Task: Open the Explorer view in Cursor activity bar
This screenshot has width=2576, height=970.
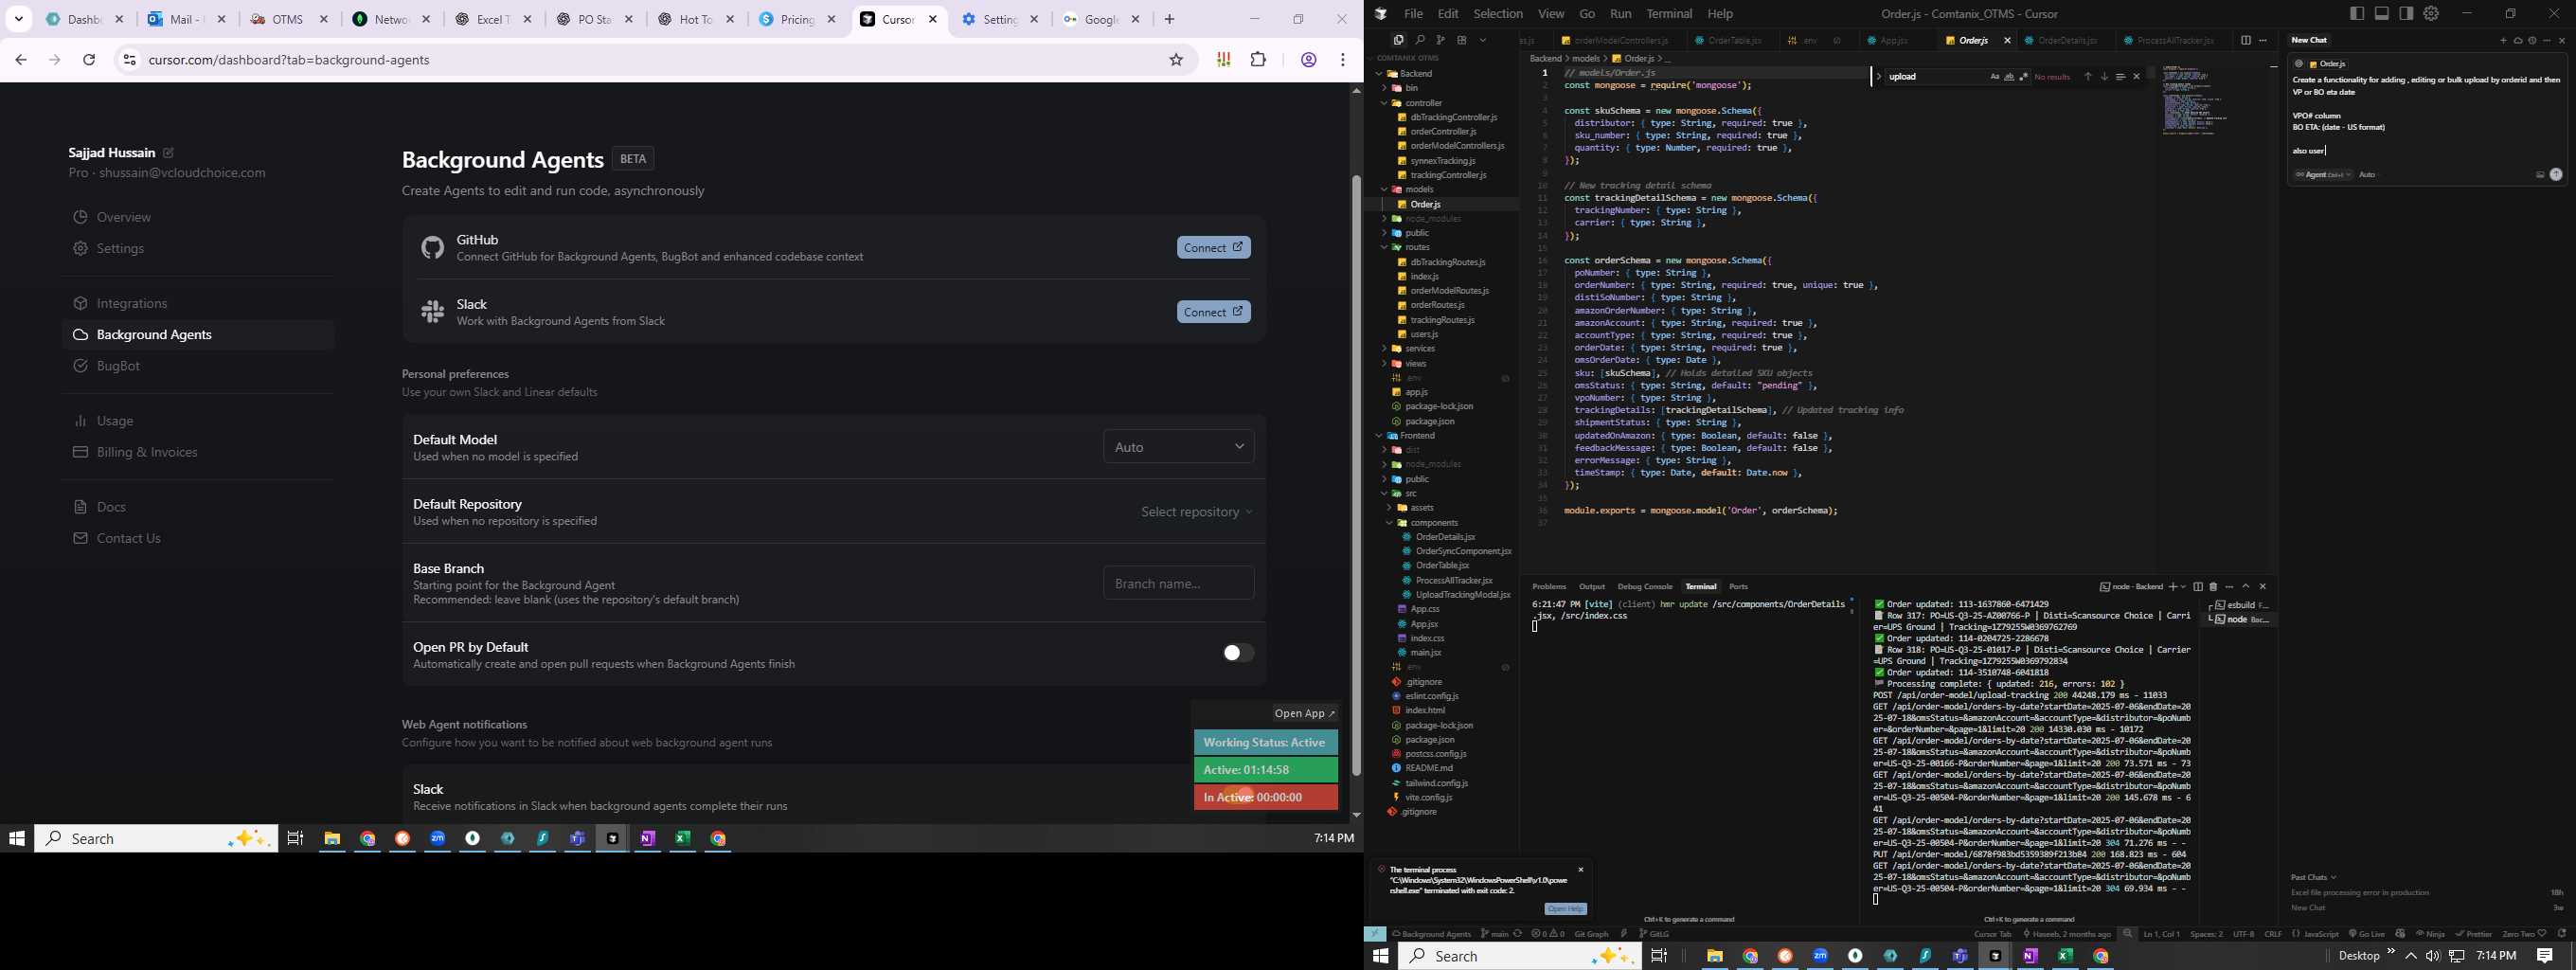Action: click(x=1398, y=40)
